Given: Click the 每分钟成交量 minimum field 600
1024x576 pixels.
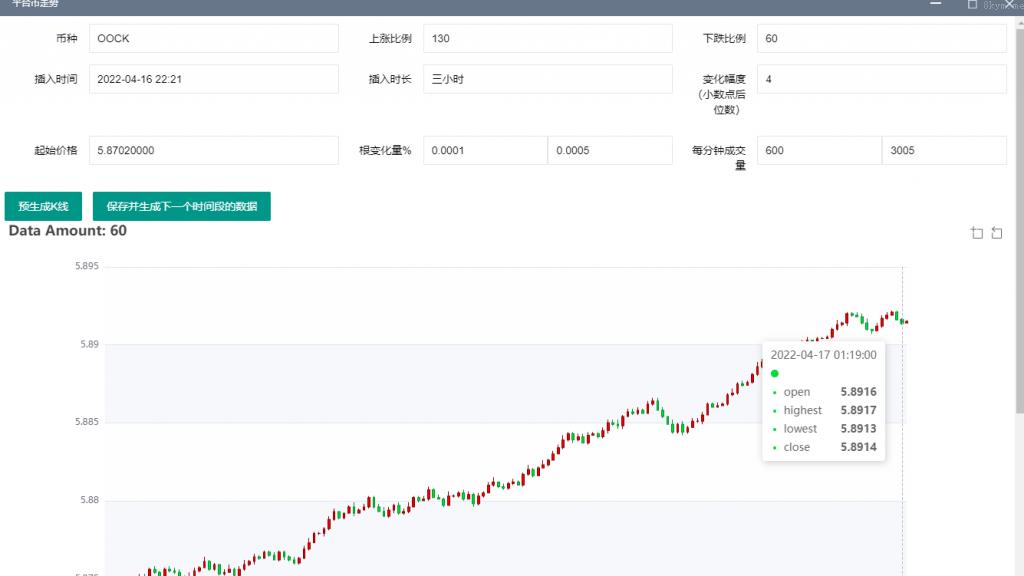Looking at the screenshot, I should 819,151.
